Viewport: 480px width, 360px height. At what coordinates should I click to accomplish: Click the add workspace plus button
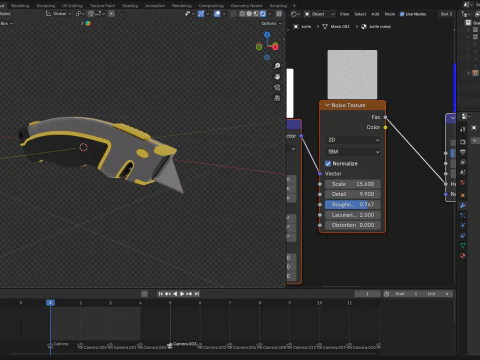click(294, 6)
